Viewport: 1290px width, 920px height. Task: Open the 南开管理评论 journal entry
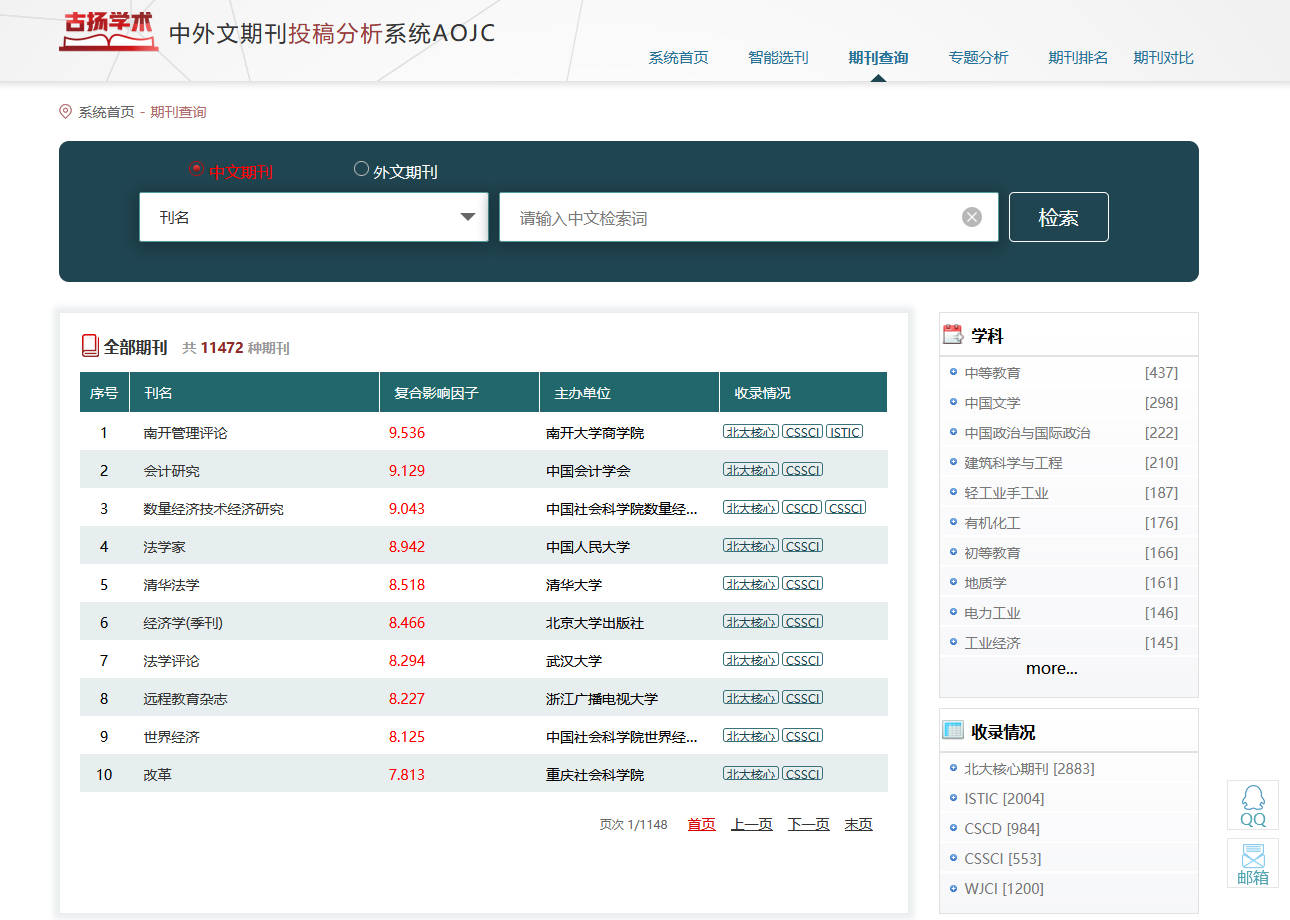(186, 433)
